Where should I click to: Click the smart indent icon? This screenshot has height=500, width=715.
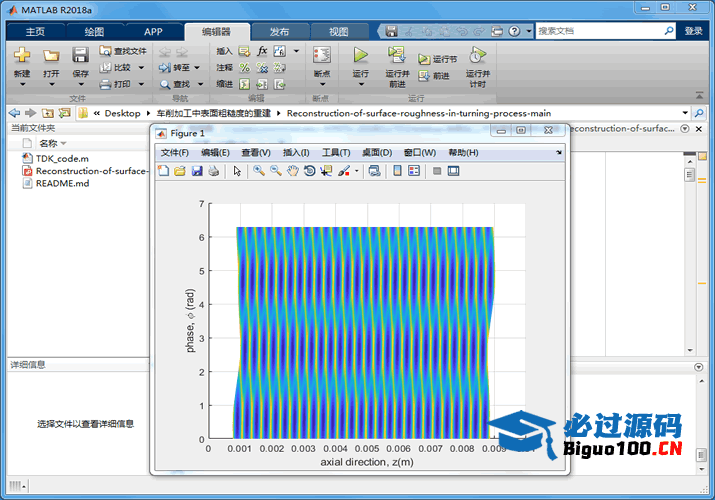point(244,84)
